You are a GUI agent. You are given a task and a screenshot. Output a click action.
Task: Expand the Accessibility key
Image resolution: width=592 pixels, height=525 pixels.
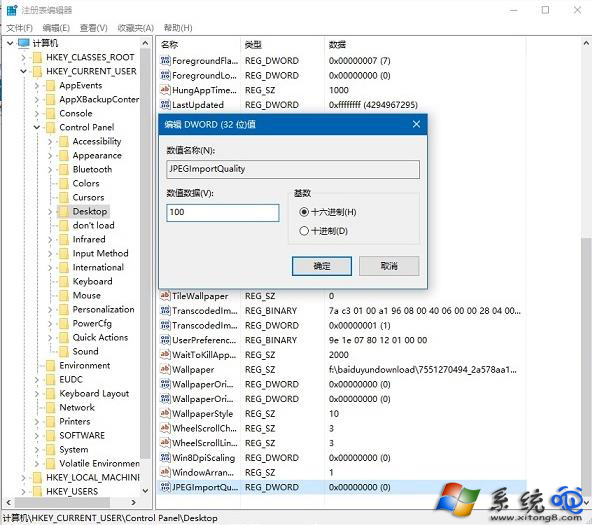[50, 142]
